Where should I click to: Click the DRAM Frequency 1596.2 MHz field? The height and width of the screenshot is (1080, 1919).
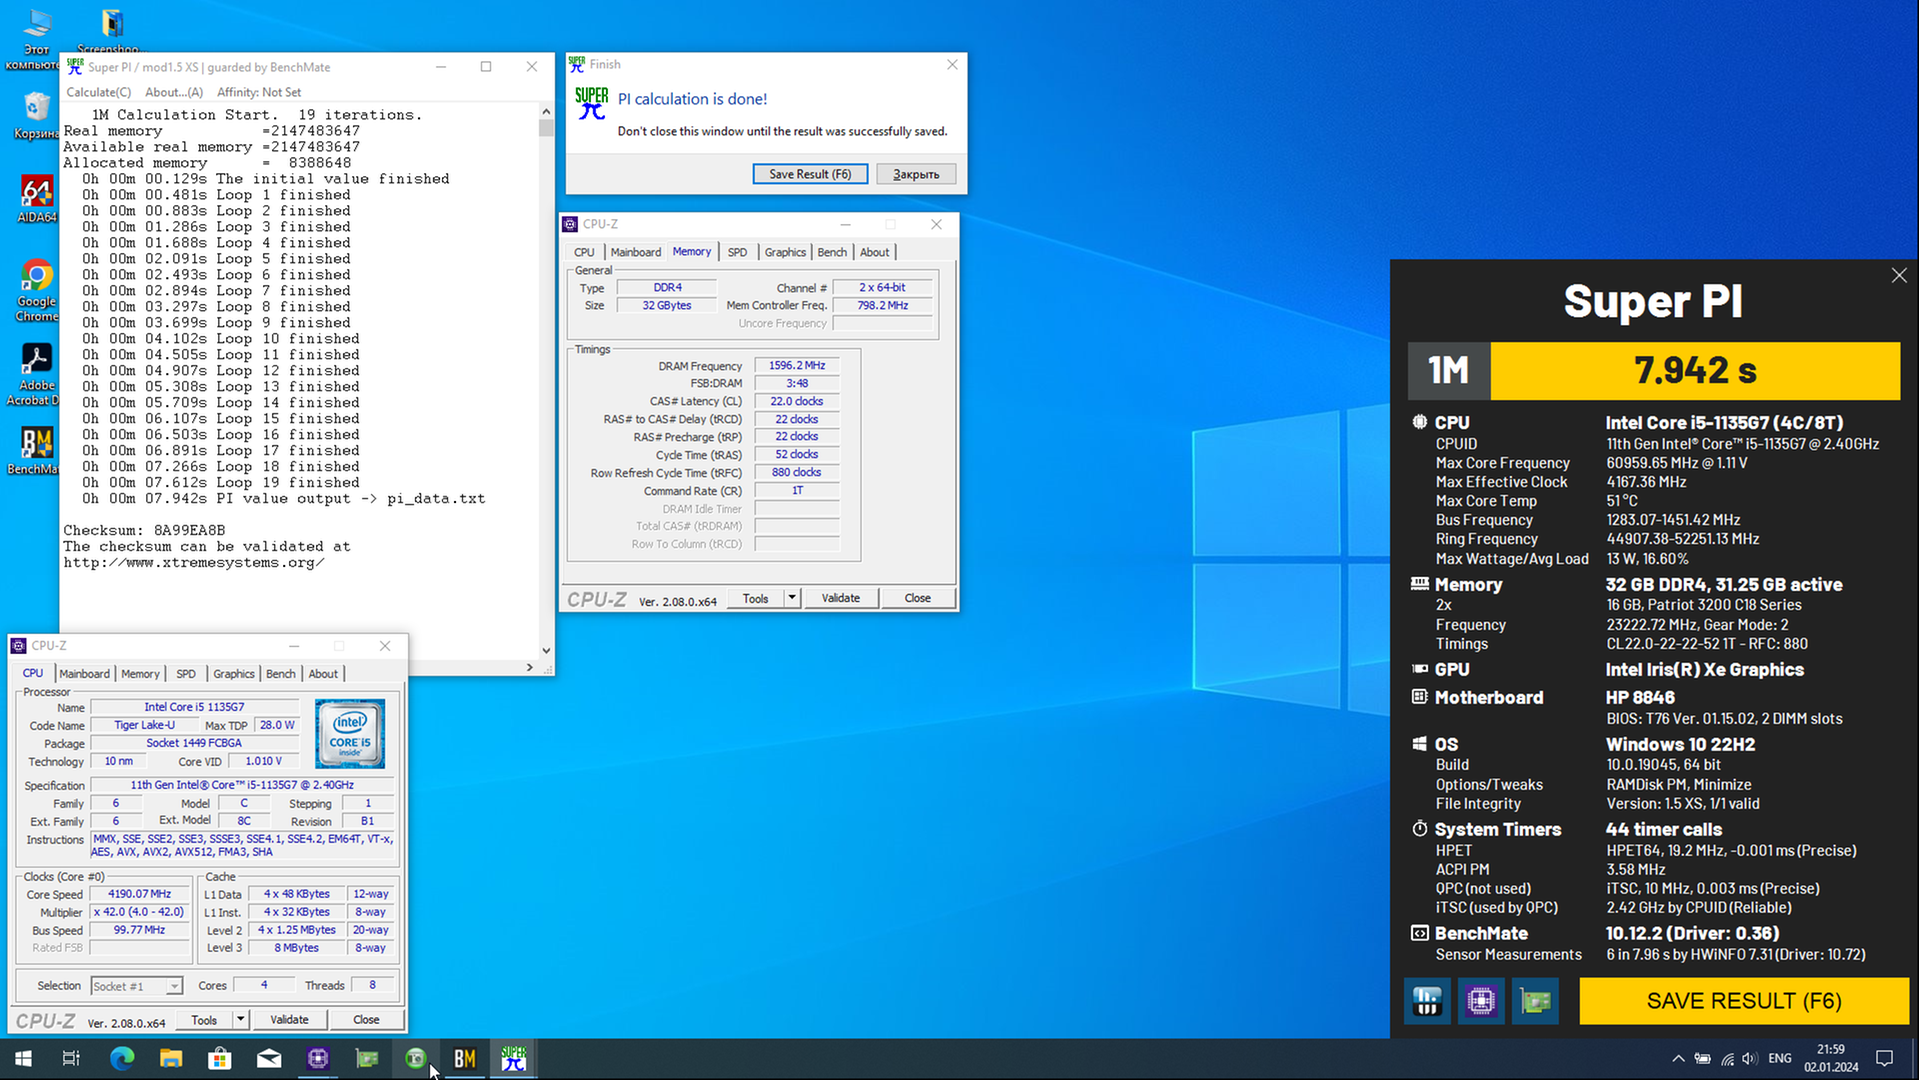pyautogui.click(x=797, y=366)
